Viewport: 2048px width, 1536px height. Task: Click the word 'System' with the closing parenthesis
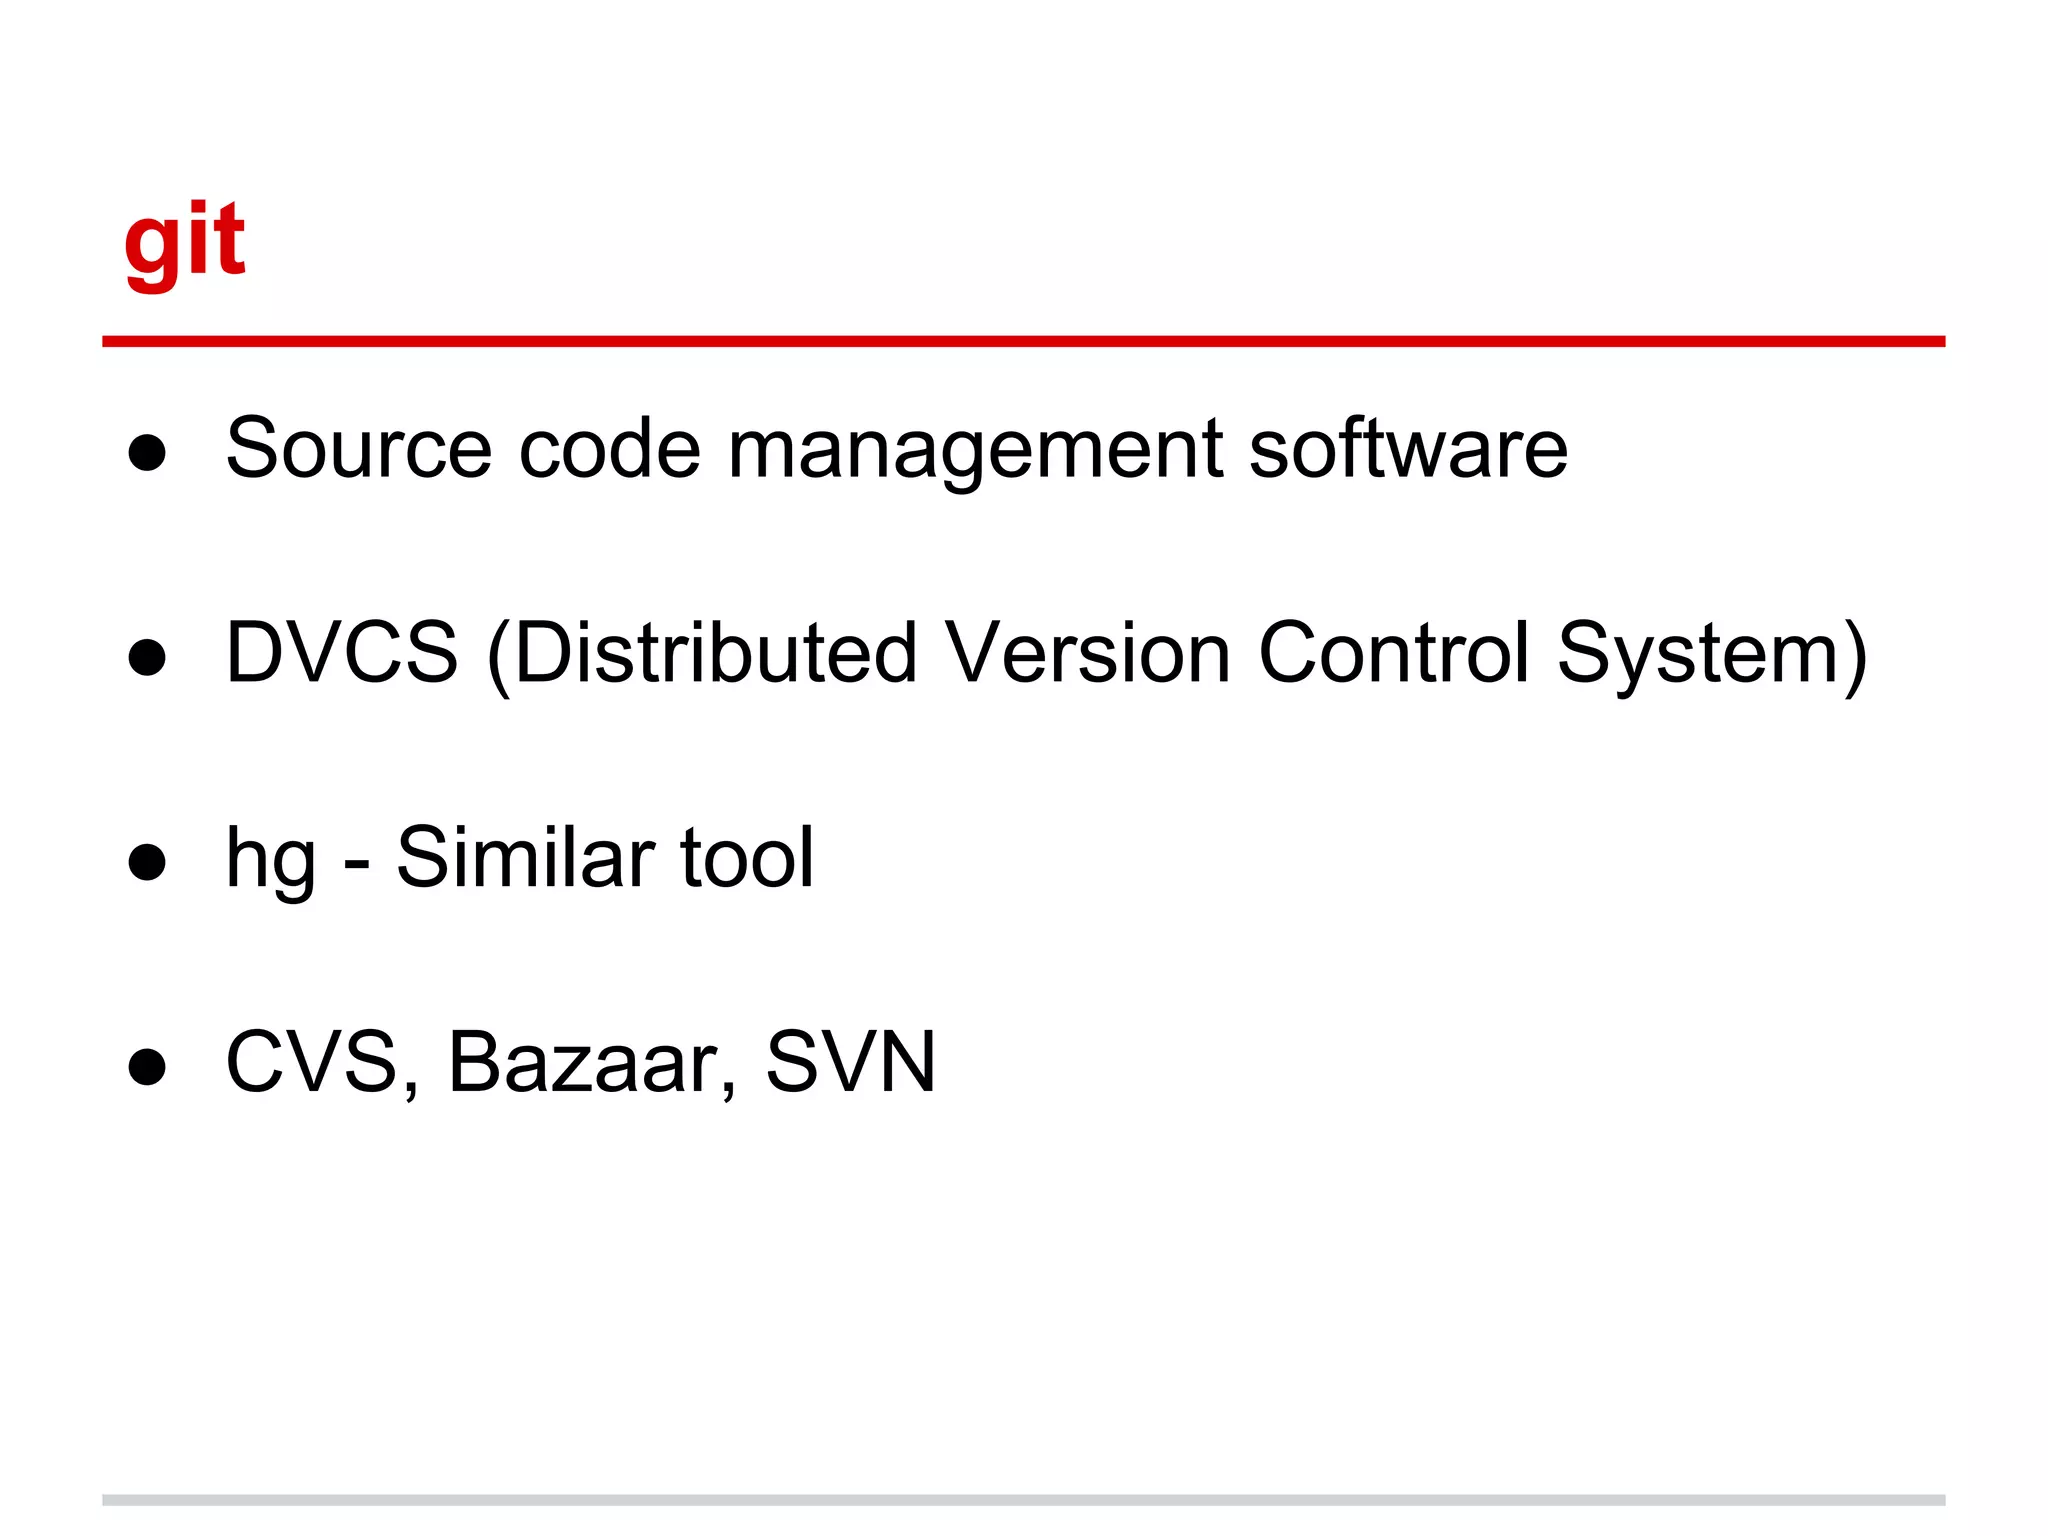1712,653
